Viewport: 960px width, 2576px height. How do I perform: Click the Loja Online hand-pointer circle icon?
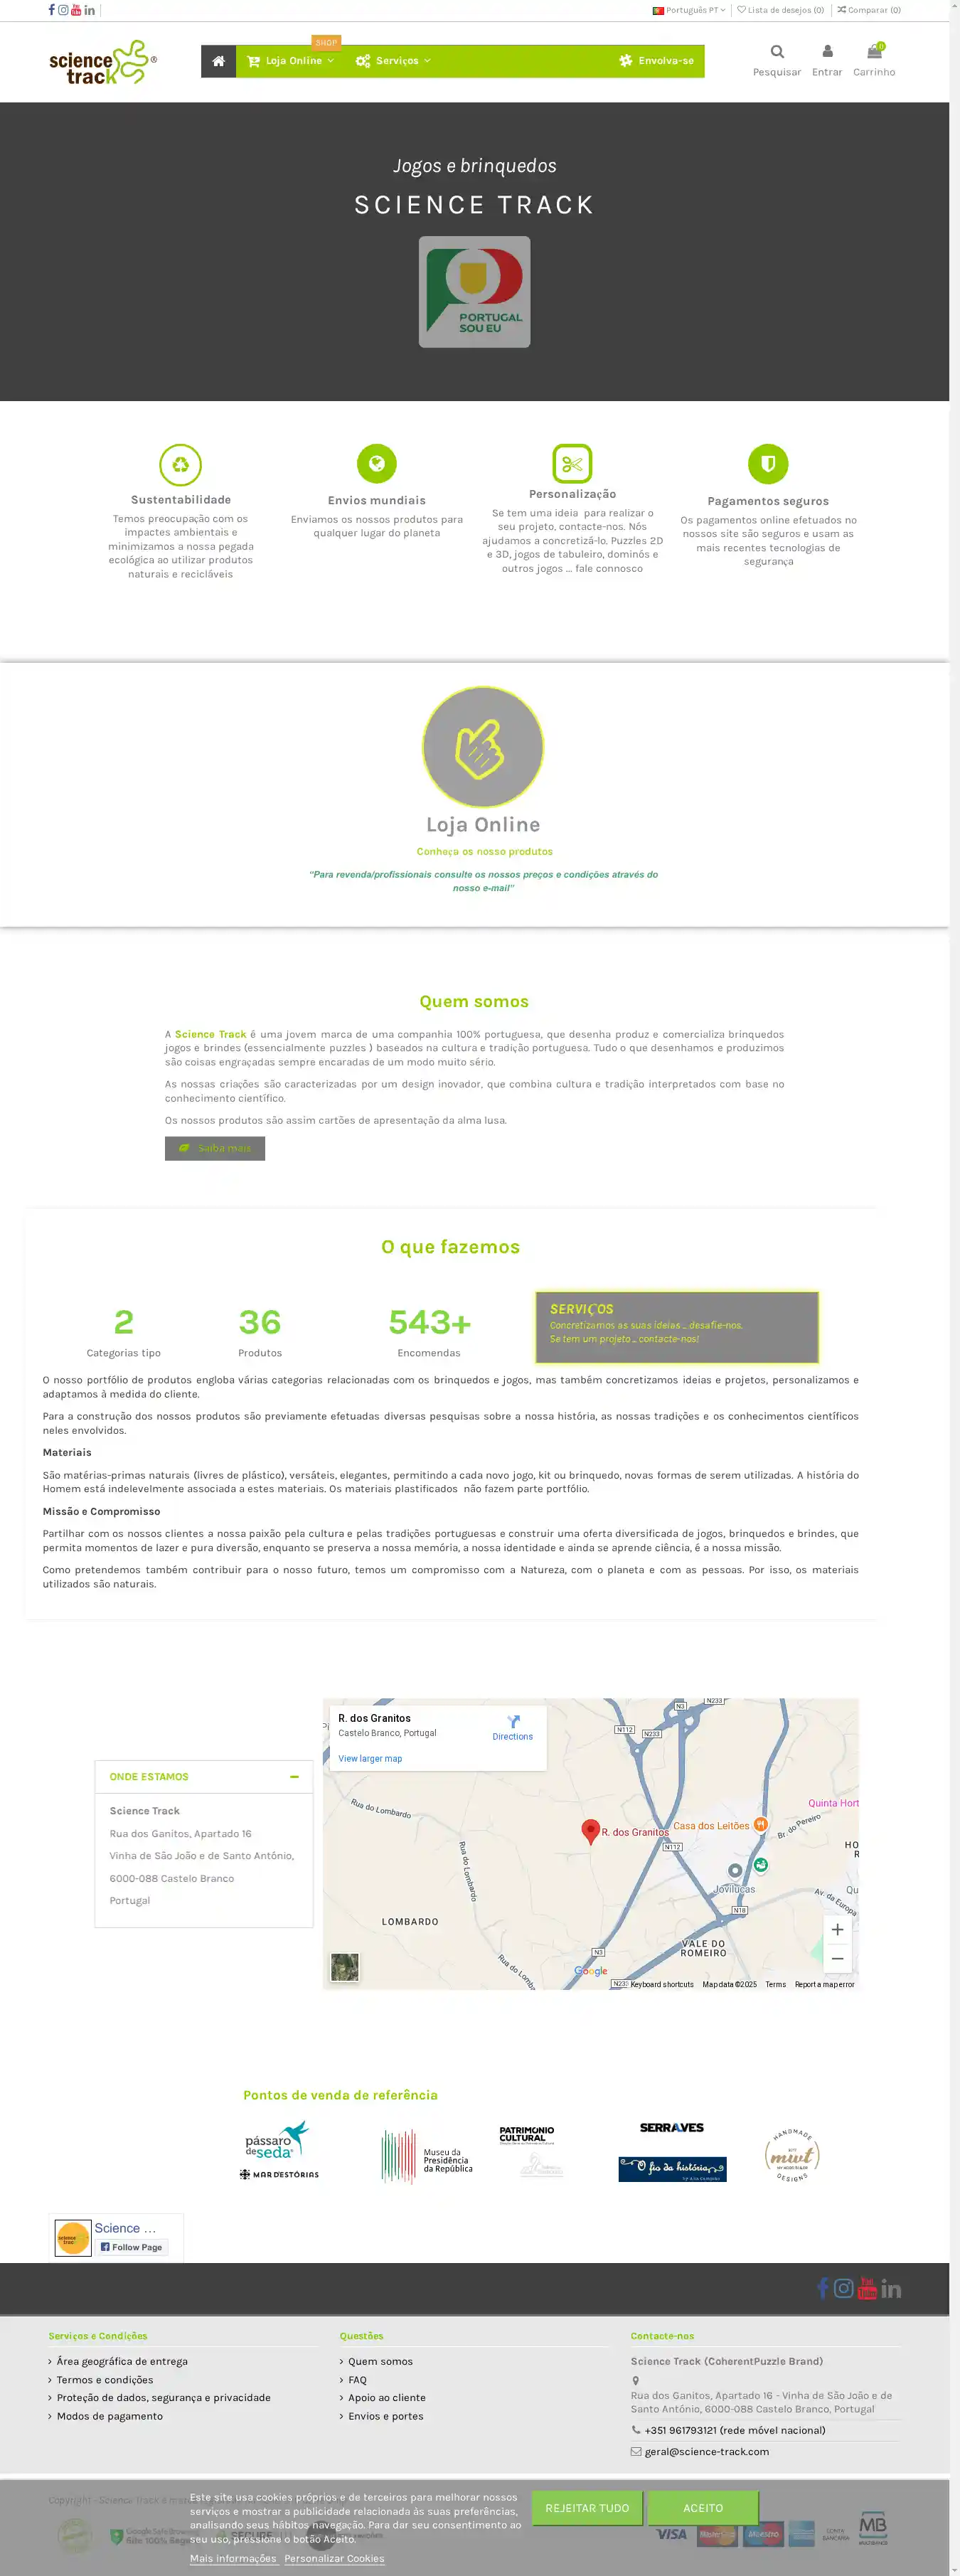tap(483, 747)
